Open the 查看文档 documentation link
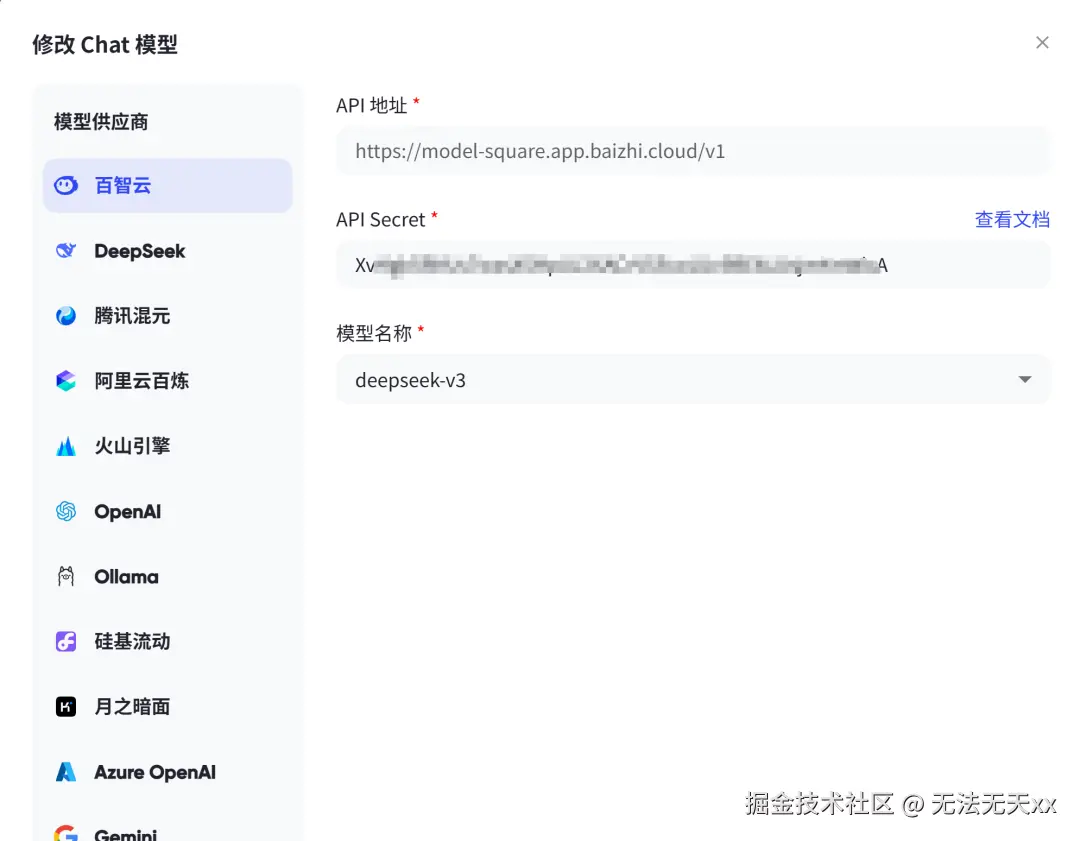Screen dimensions: 1080x841 pos(1012,219)
